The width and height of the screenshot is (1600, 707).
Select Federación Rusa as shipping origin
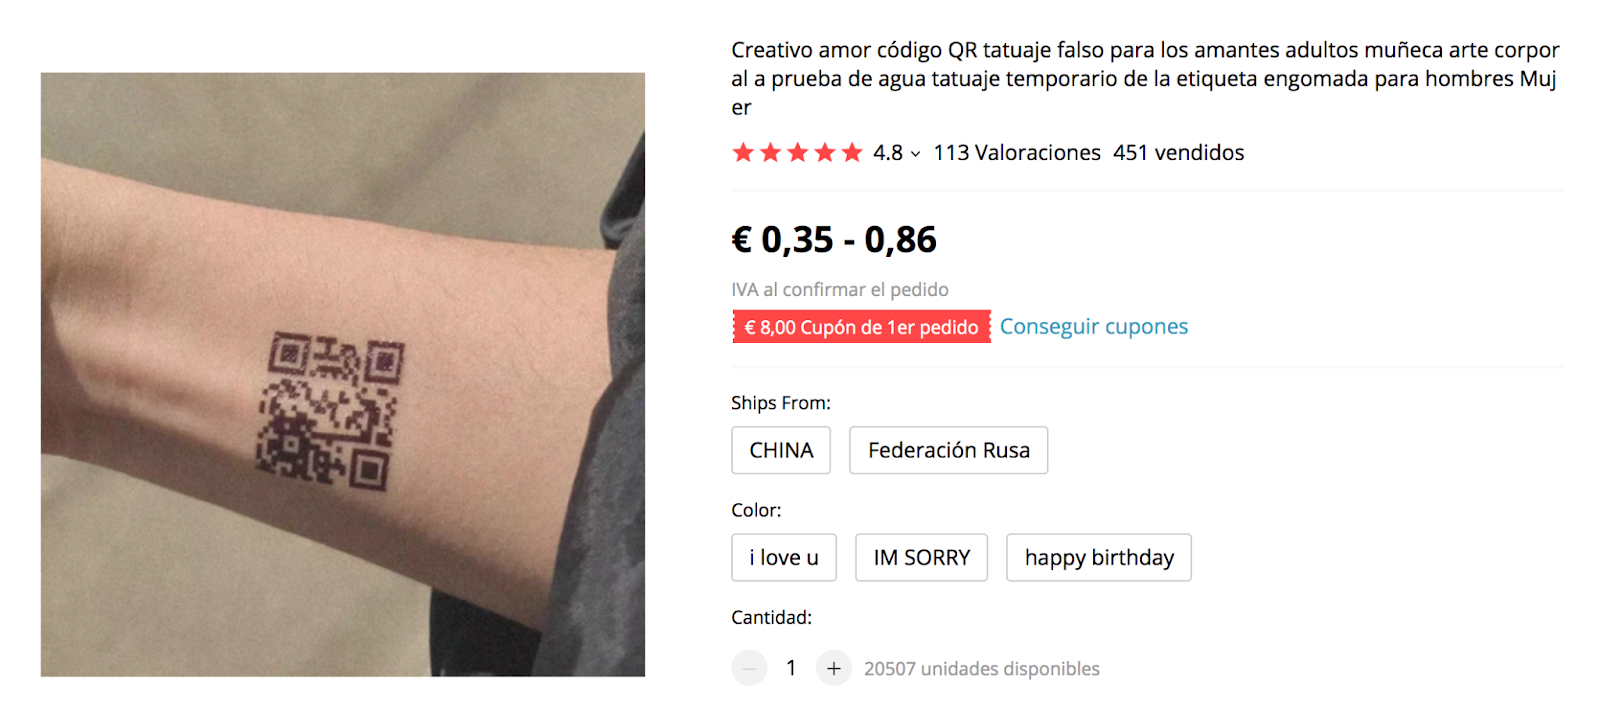point(948,450)
